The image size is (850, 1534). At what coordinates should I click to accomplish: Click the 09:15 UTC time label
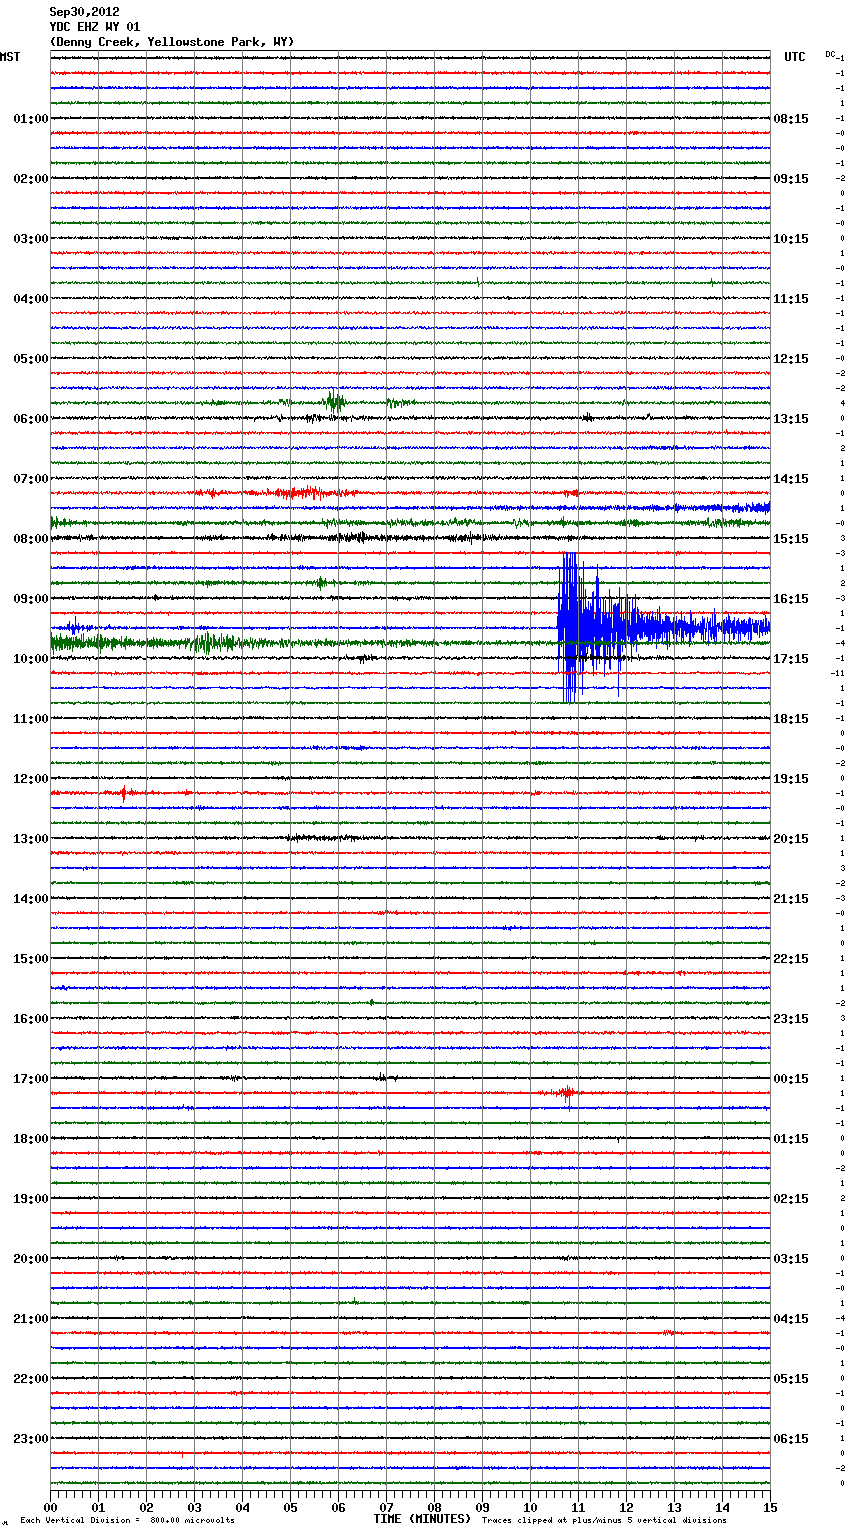pos(791,179)
